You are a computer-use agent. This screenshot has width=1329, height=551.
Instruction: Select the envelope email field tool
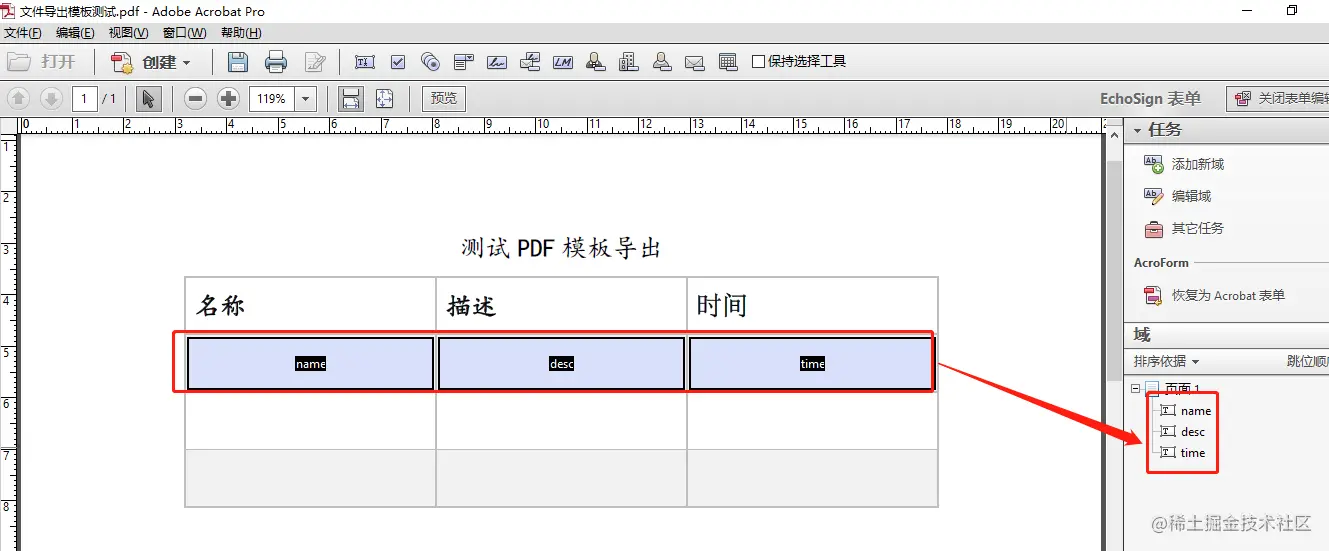click(x=695, y=62)
